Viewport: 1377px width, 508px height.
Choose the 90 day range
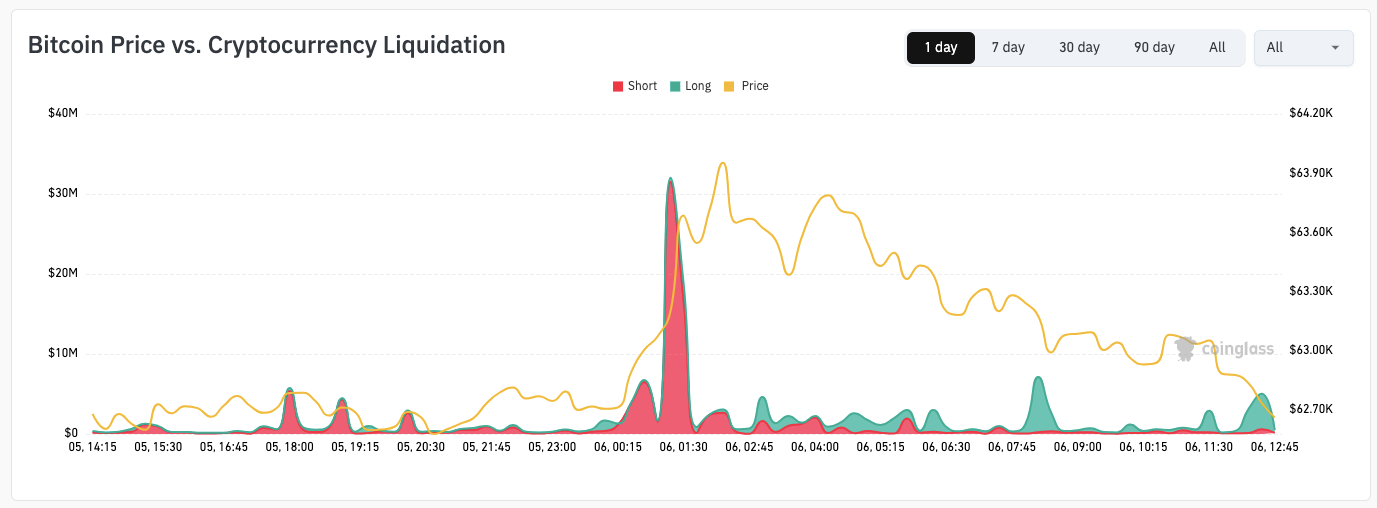click(1154, 47)
